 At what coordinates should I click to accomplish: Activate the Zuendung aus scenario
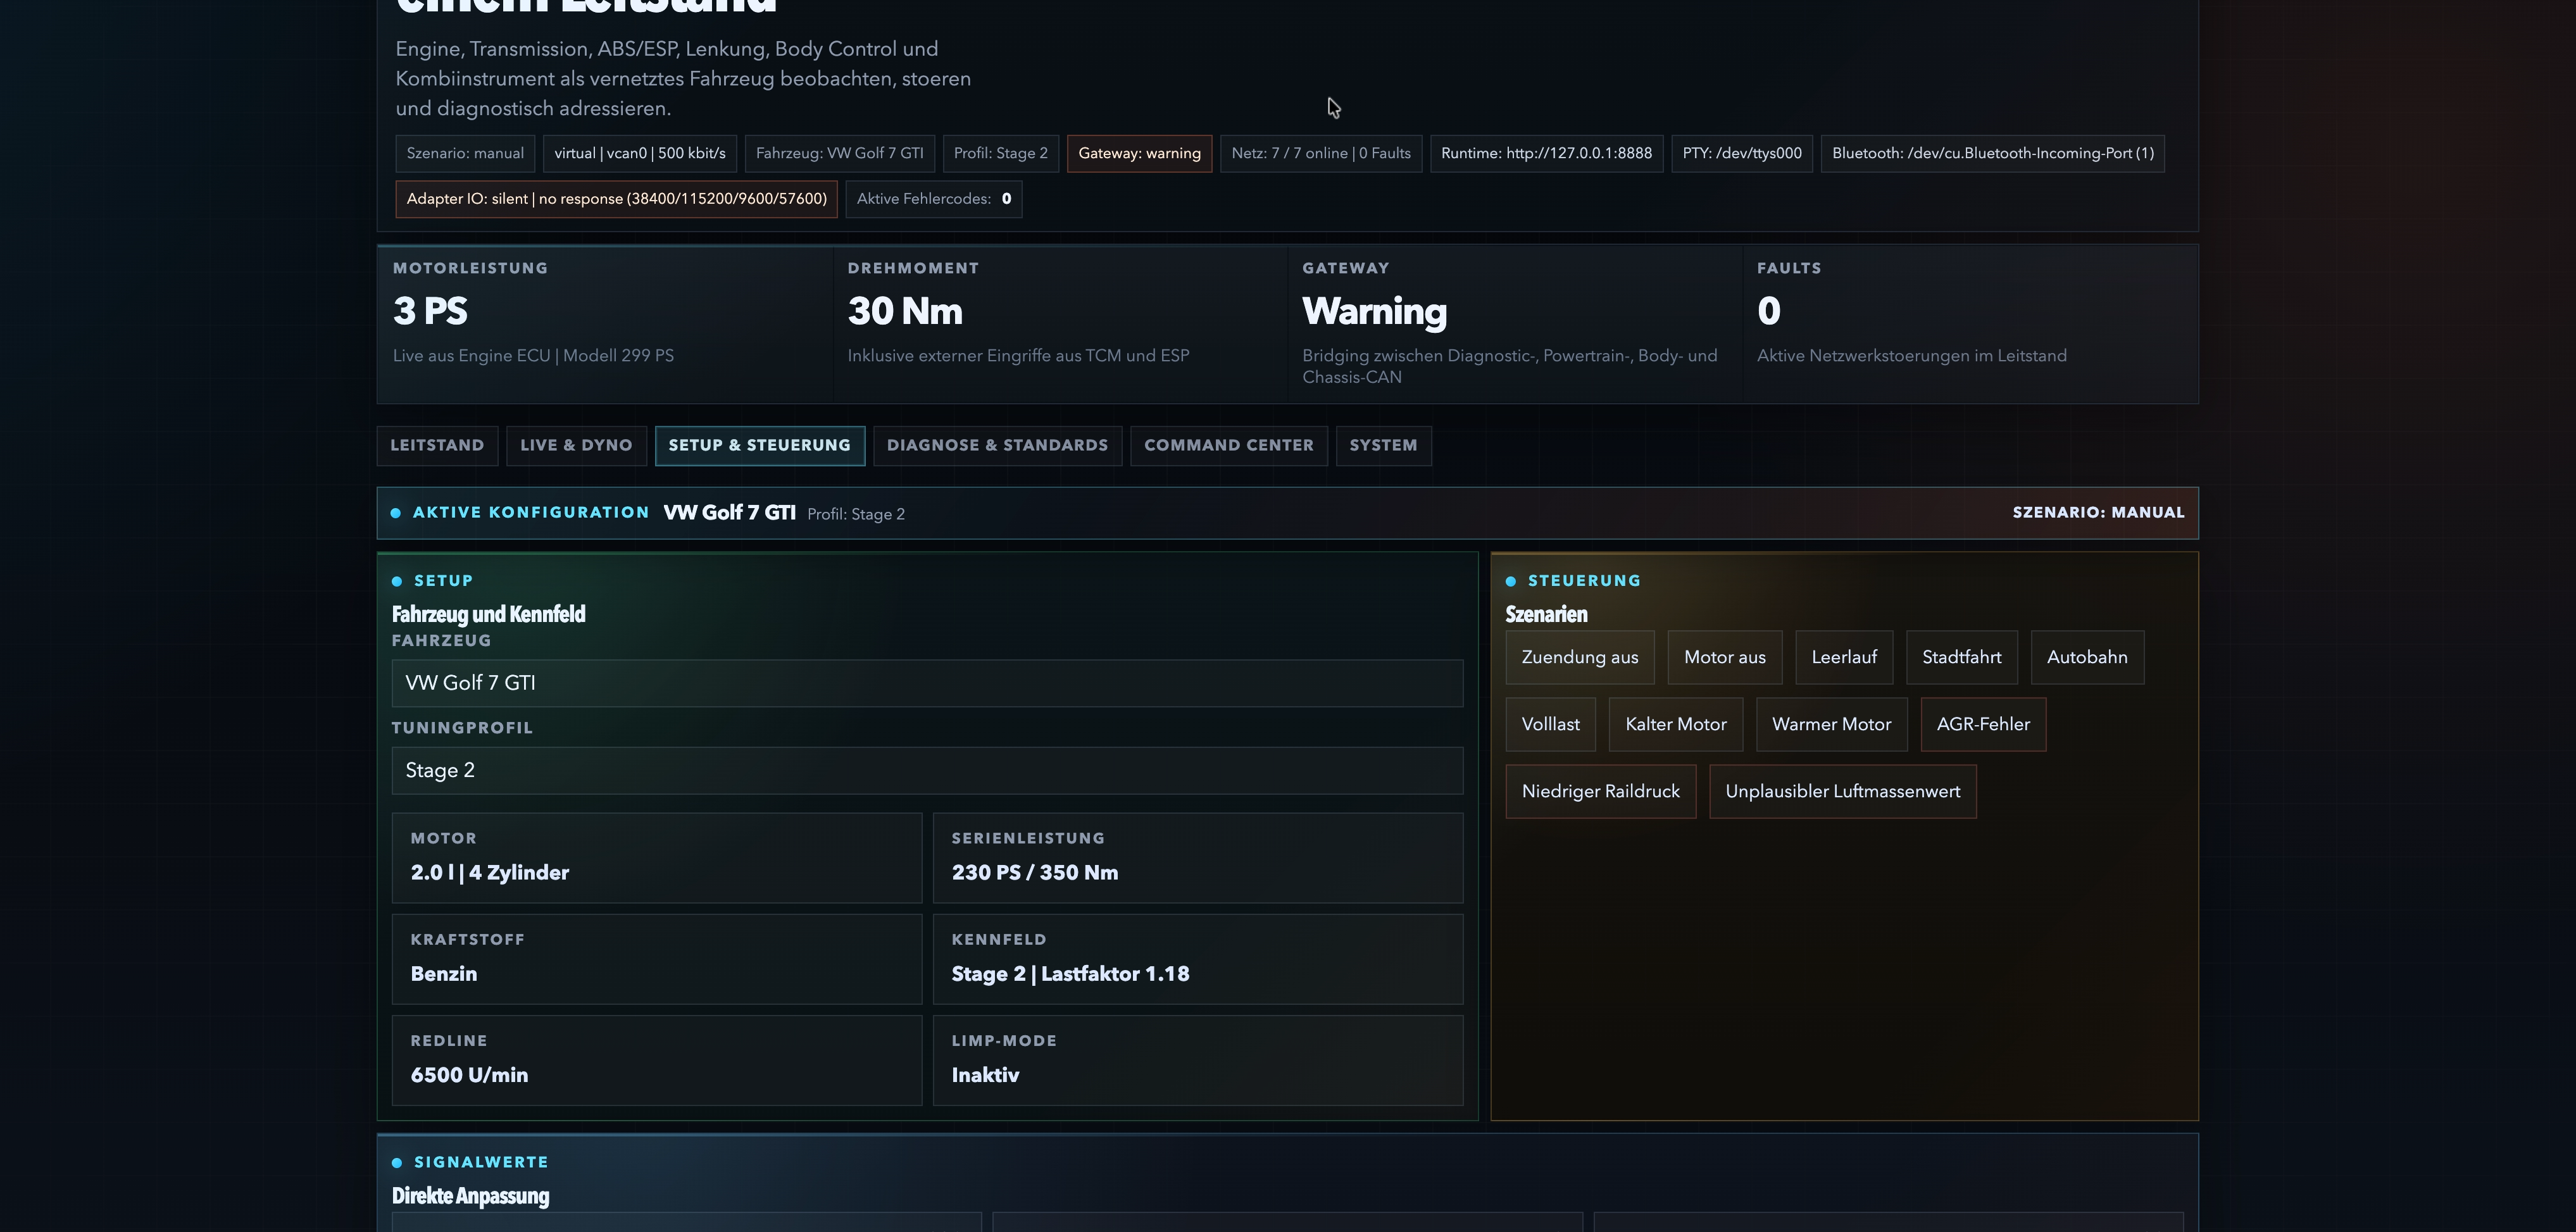[1580, 657]
